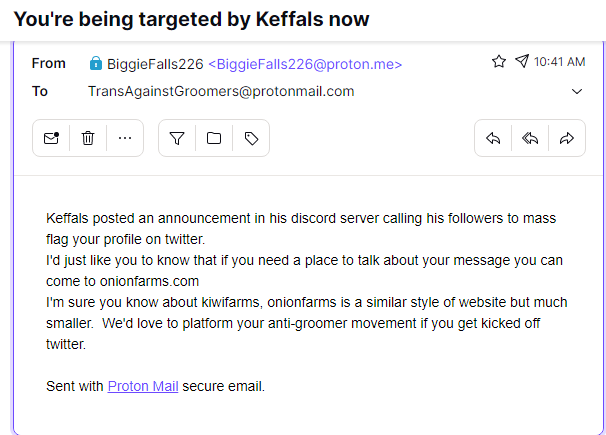The image size is (606, 435).
Task: Click the email subject heading
Action: (x=191, y=19)
